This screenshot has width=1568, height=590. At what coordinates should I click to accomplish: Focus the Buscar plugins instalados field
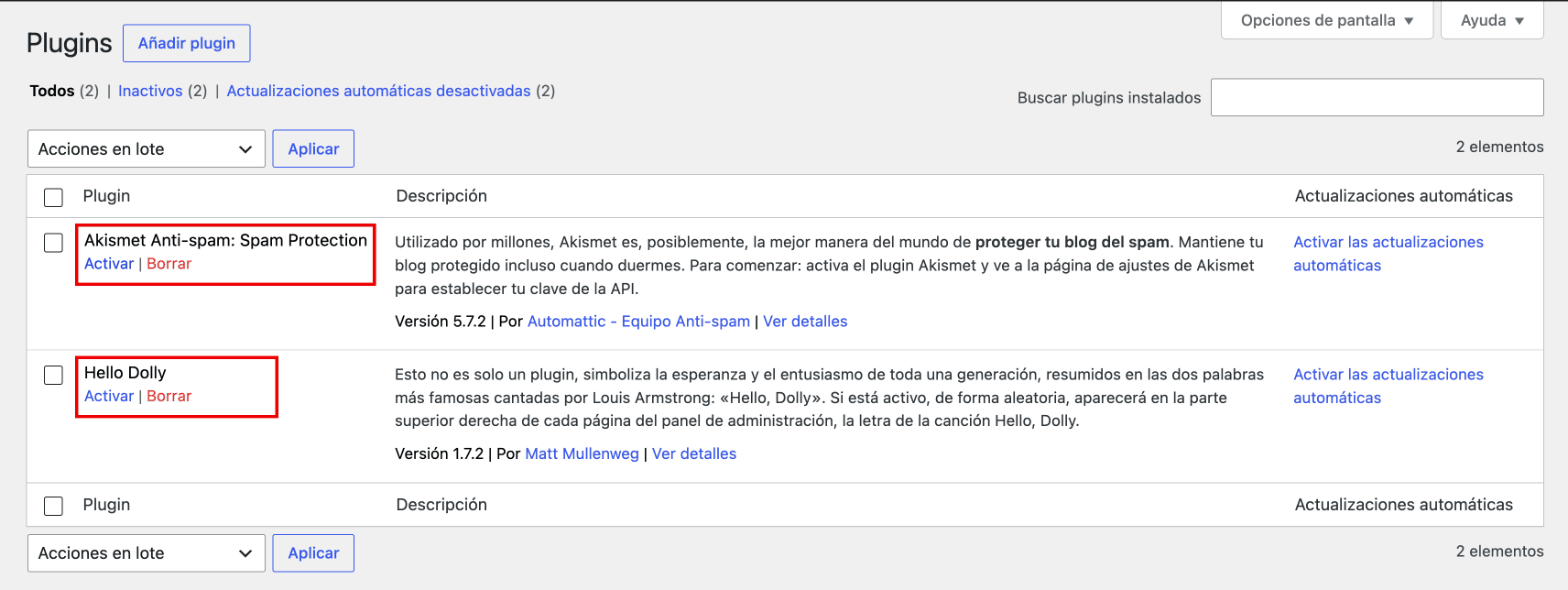[1377, 98]
